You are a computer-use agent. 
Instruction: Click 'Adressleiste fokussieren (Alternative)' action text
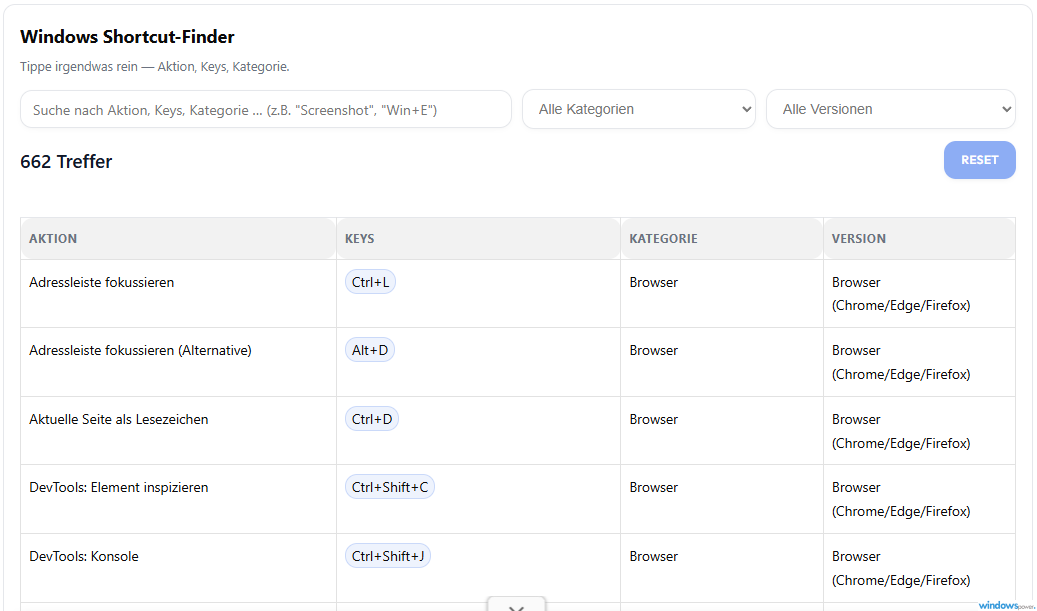(x=140, y=350)
